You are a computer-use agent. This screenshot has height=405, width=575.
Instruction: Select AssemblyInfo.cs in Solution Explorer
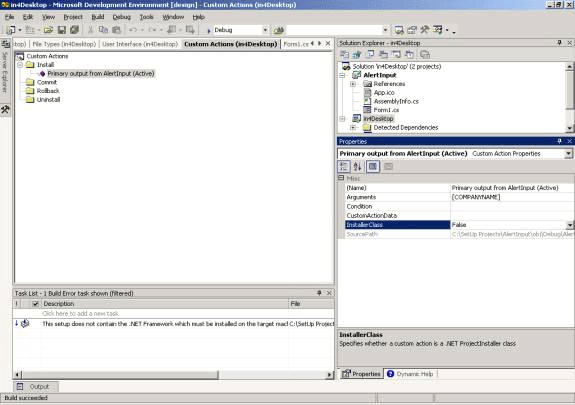[x=396, y=101]
